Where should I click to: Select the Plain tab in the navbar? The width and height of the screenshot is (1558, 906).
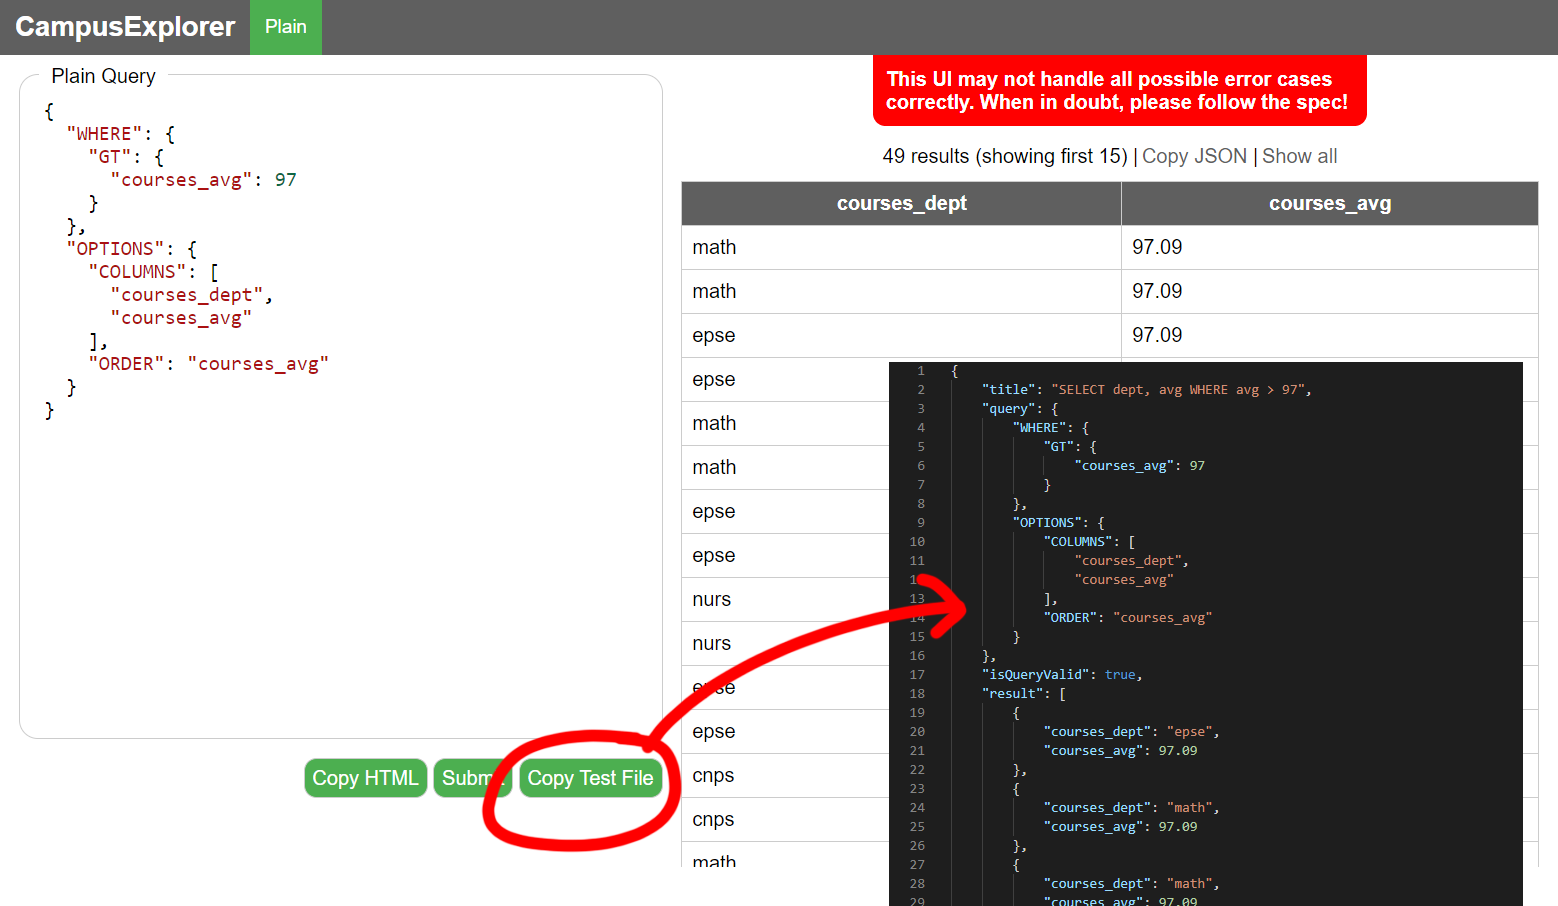click(285, 27)
